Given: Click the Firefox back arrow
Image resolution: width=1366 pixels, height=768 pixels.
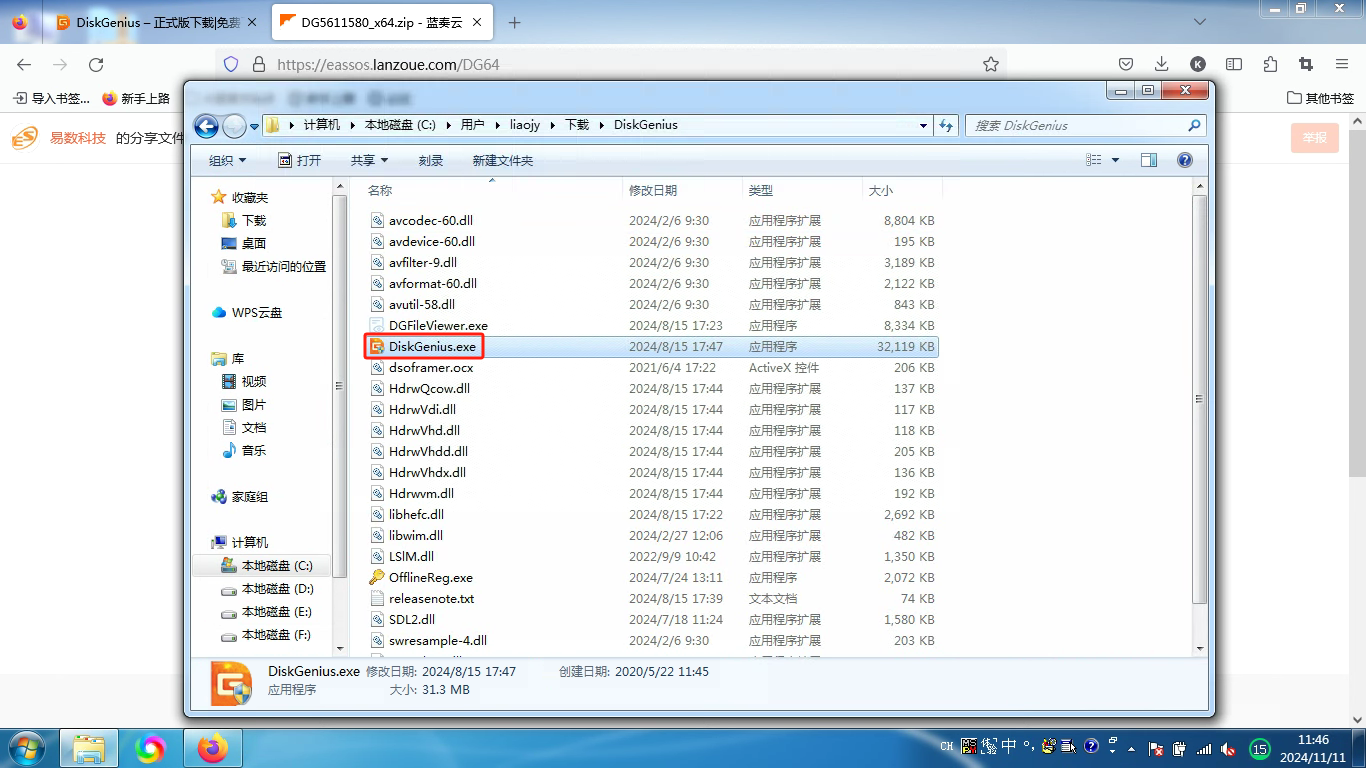Looking at the screenshot, I should pyautogui.click(x=23, y=64).
